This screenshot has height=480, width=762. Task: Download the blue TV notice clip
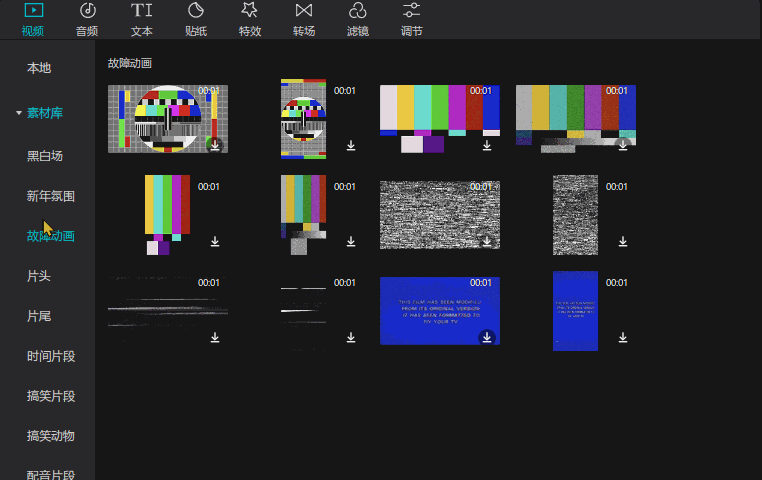click(x=487, y=337)
